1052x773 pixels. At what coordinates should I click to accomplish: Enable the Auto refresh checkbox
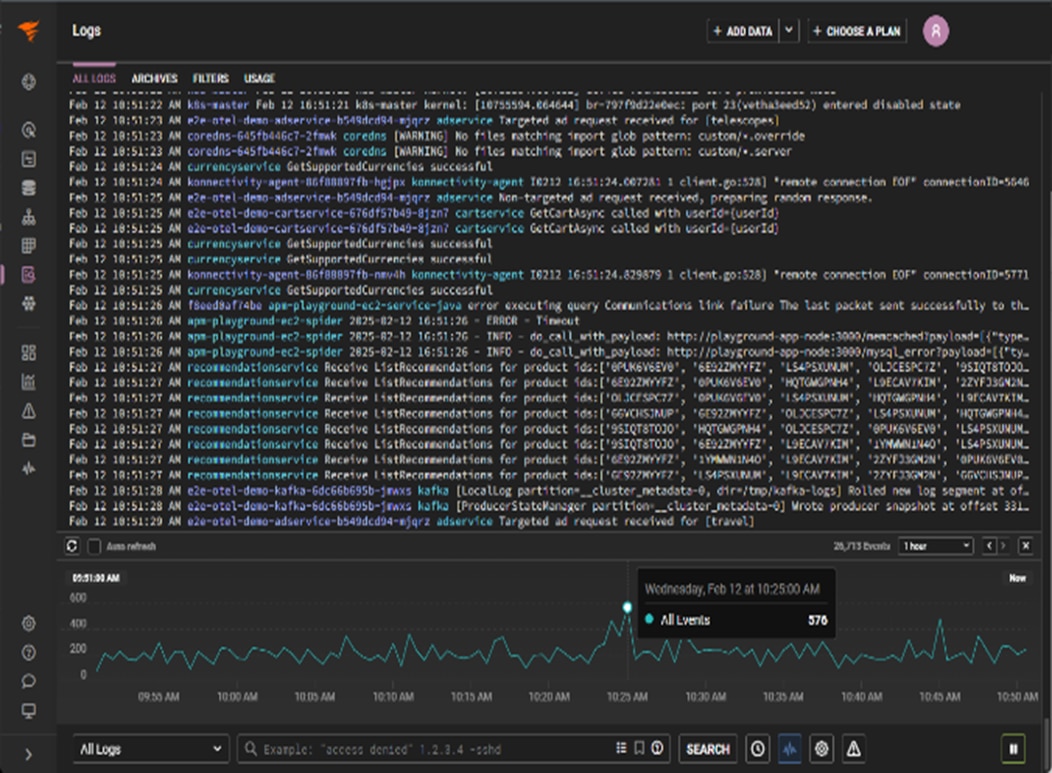94,546
